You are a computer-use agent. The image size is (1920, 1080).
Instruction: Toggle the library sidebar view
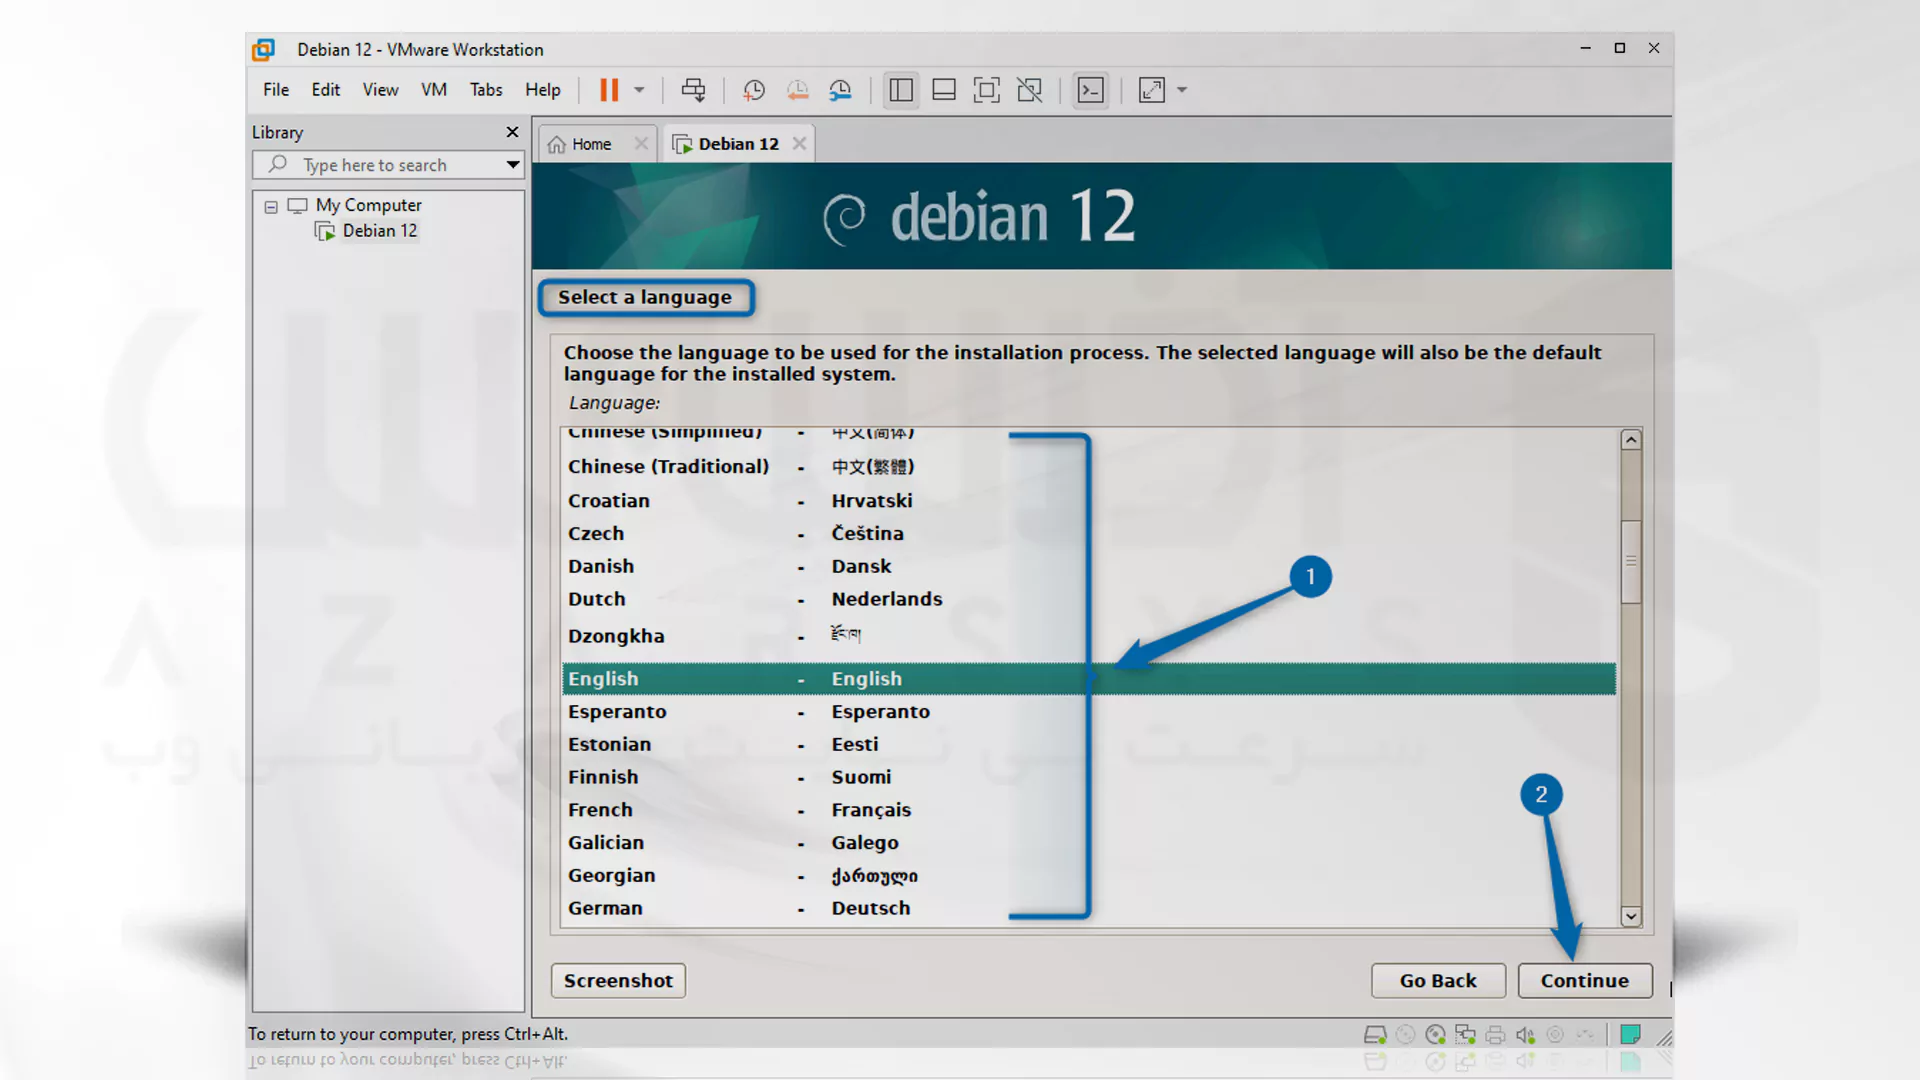click(901, 90)
